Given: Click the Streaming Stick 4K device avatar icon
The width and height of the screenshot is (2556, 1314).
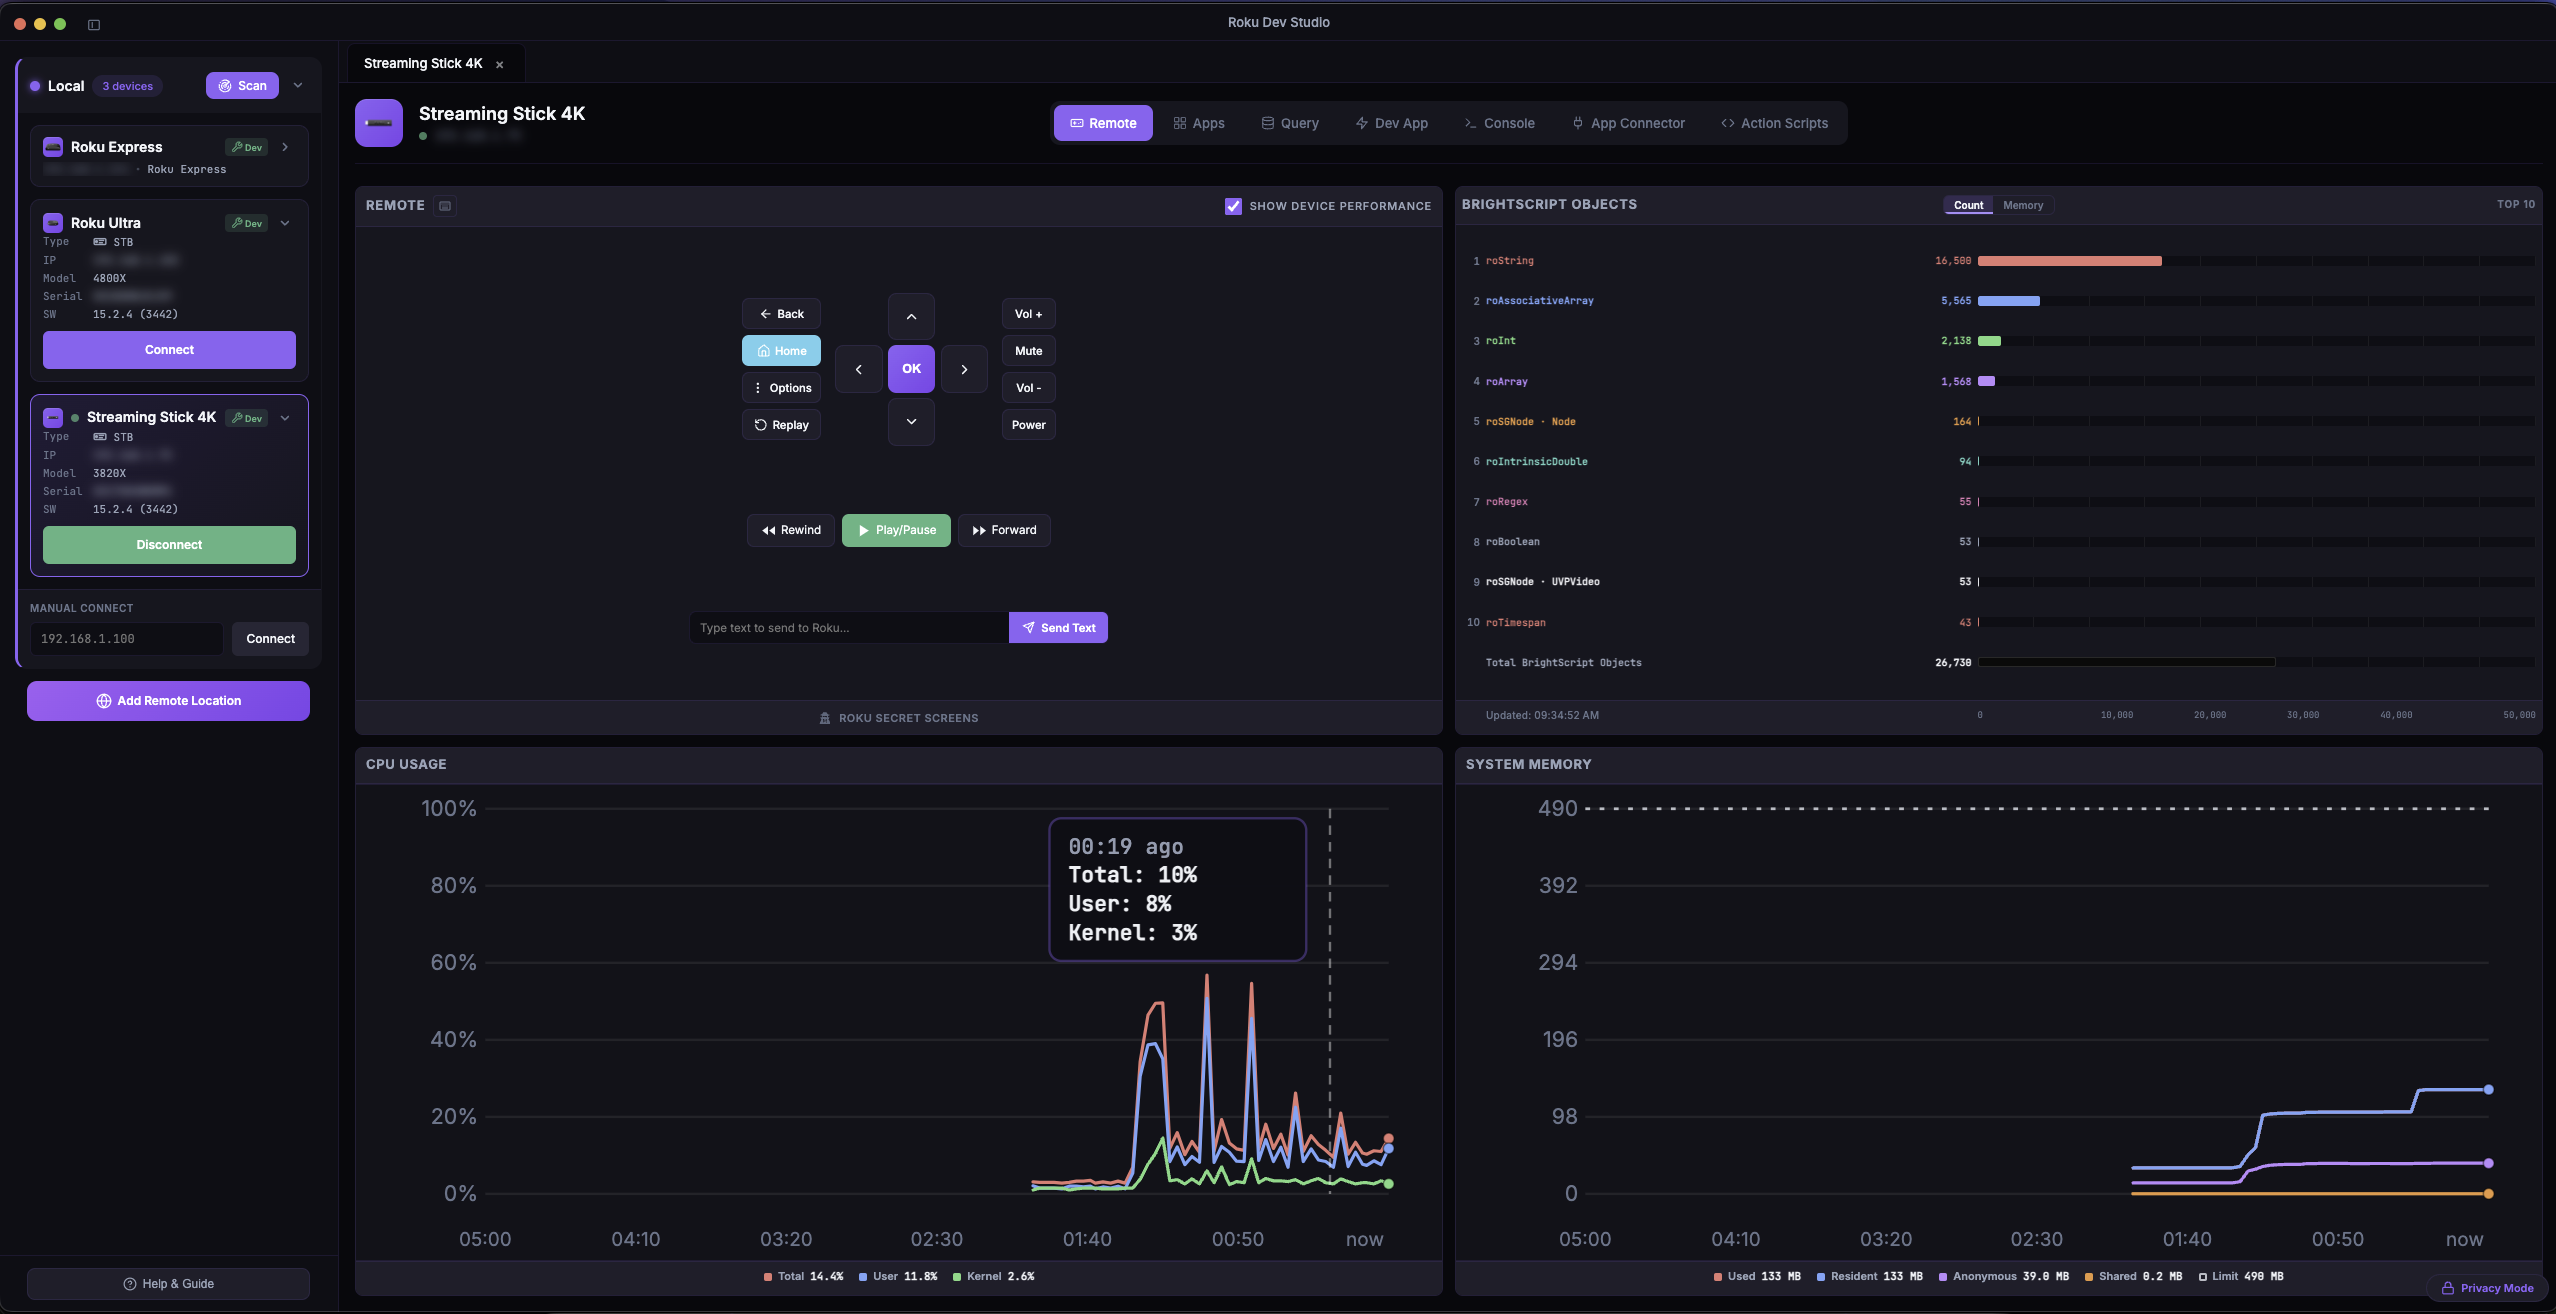Looking at the screenshot, I should 379,123.
